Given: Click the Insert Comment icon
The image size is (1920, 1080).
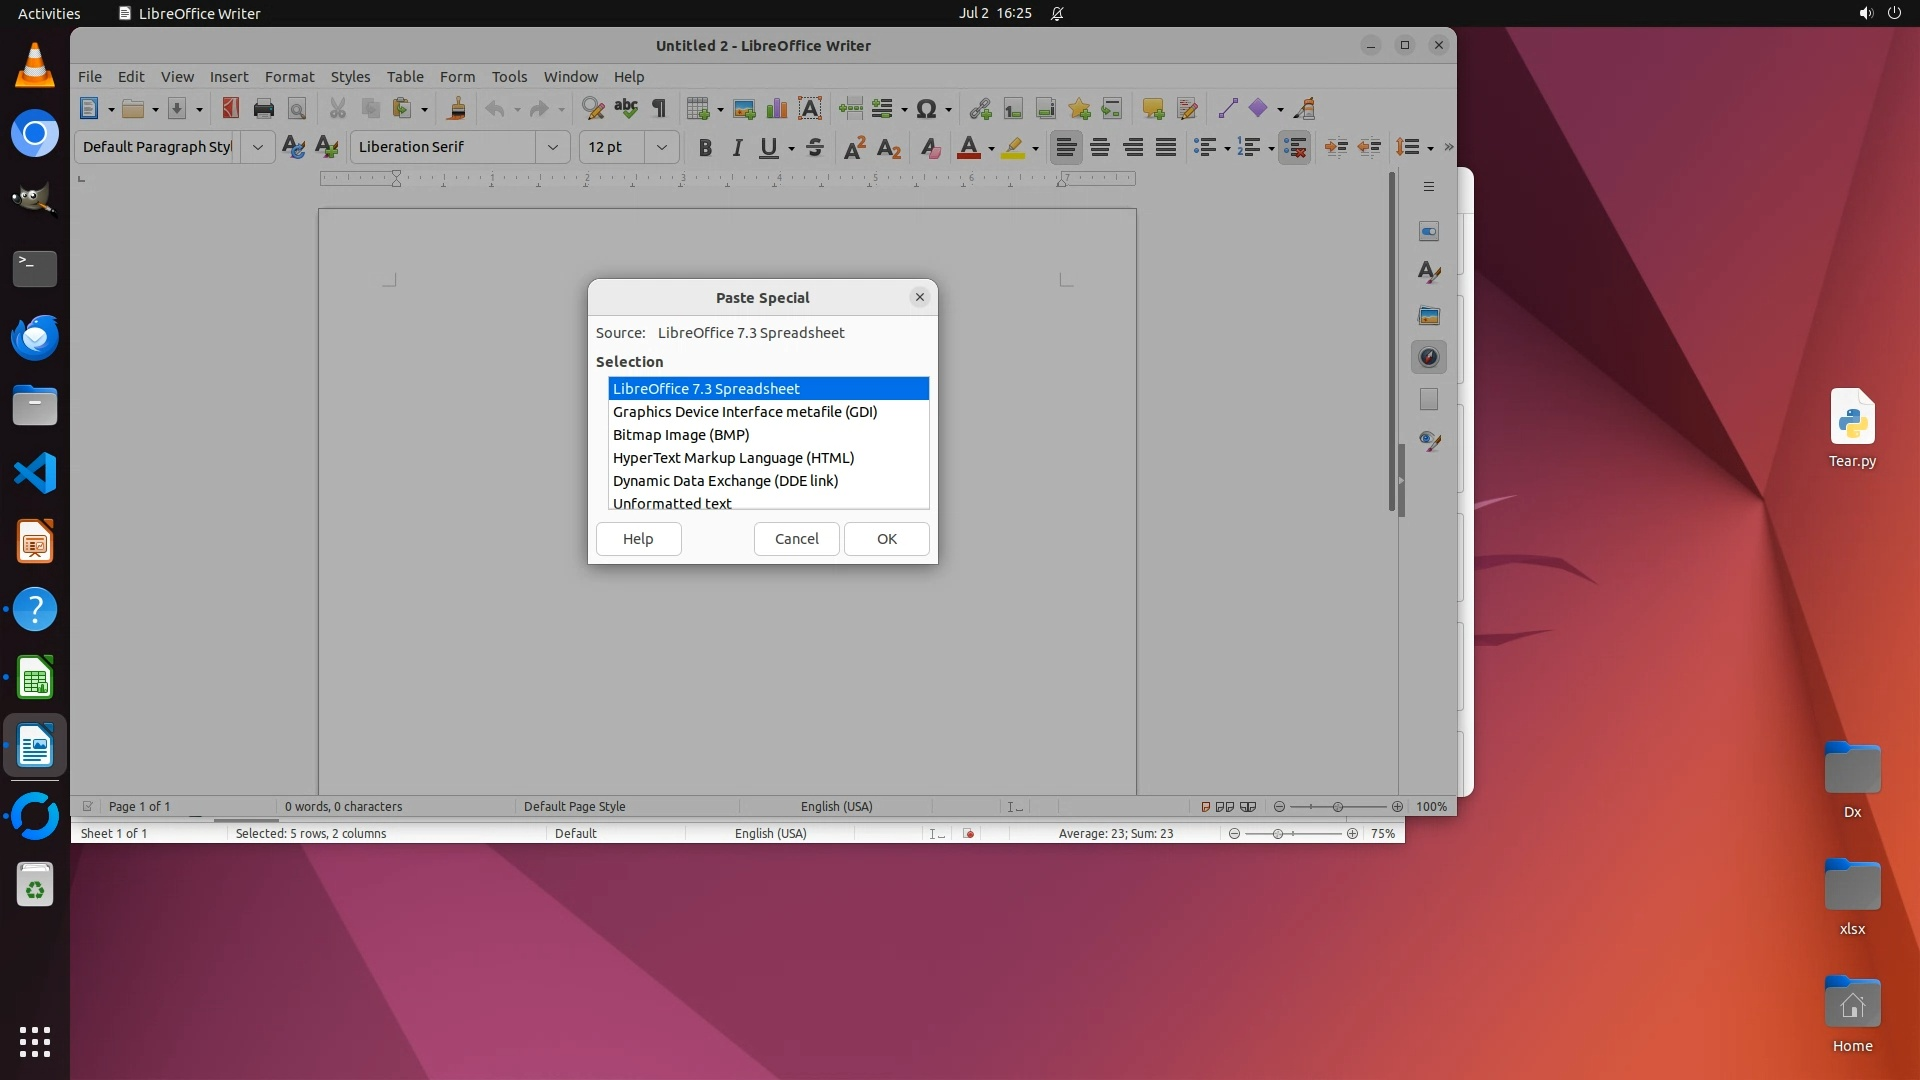Looking at the screenshot, I should [x=1153, y=109].
